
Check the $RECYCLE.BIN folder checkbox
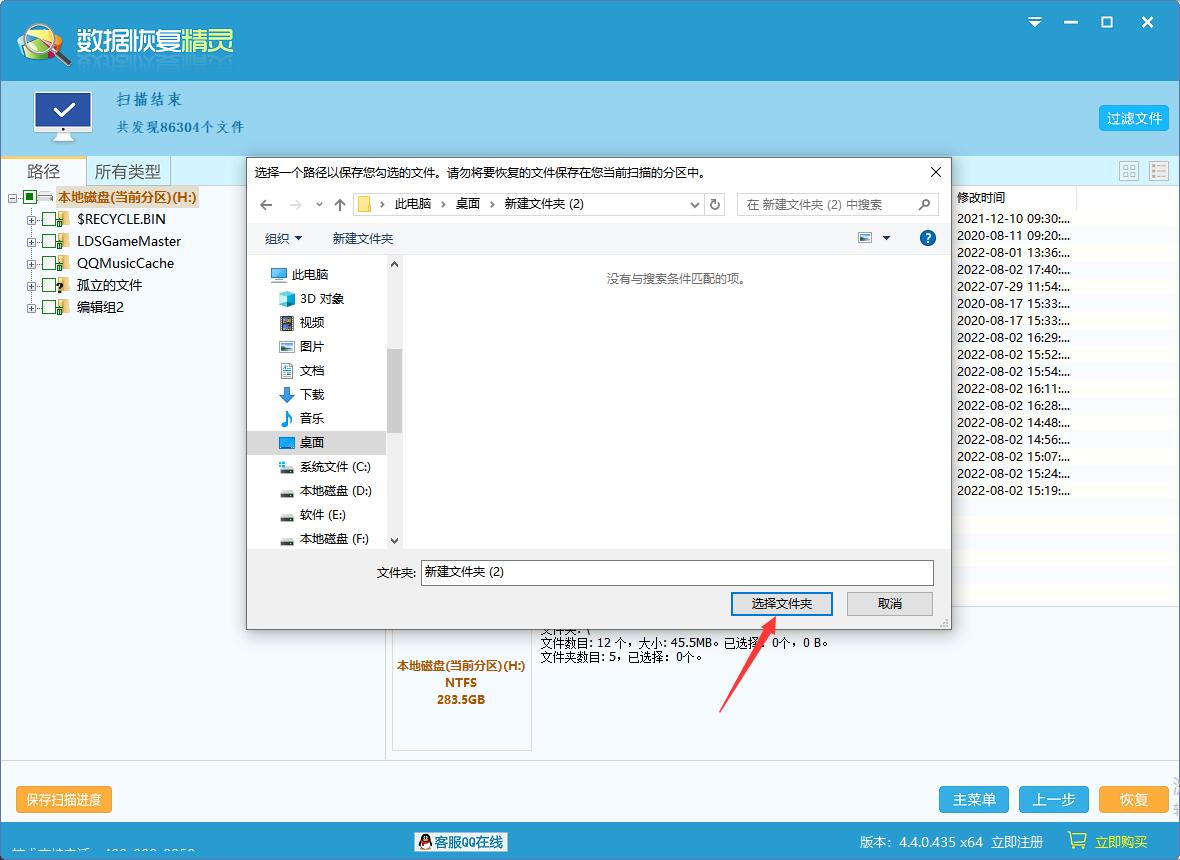pos(48,220)
